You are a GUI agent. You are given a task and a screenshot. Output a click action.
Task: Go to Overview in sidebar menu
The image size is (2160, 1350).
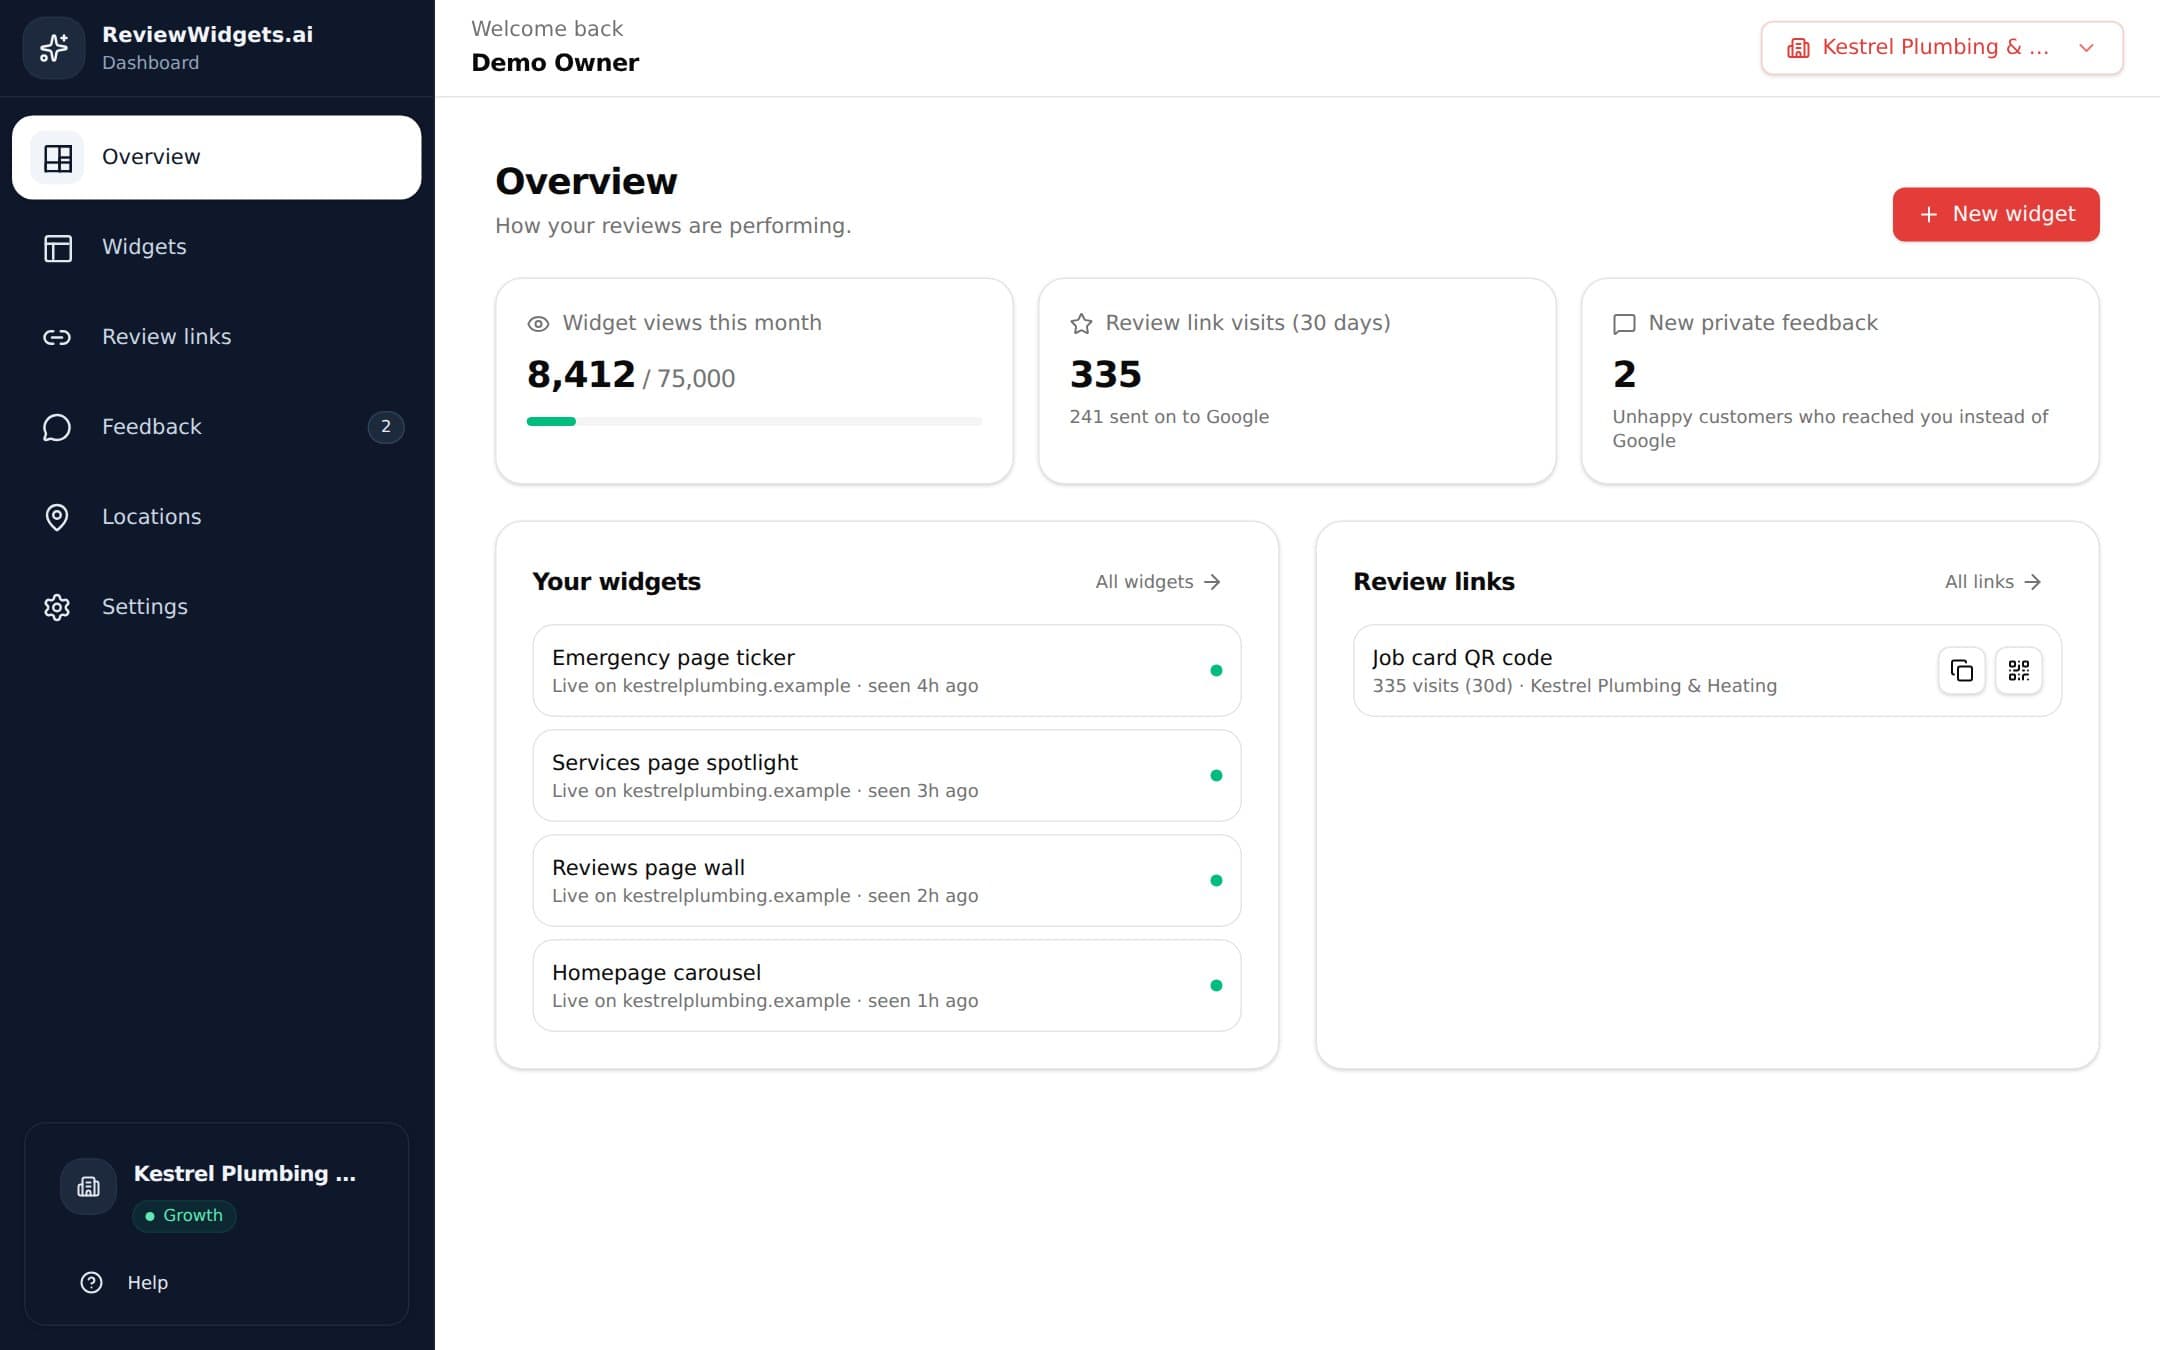pos(217,158)
